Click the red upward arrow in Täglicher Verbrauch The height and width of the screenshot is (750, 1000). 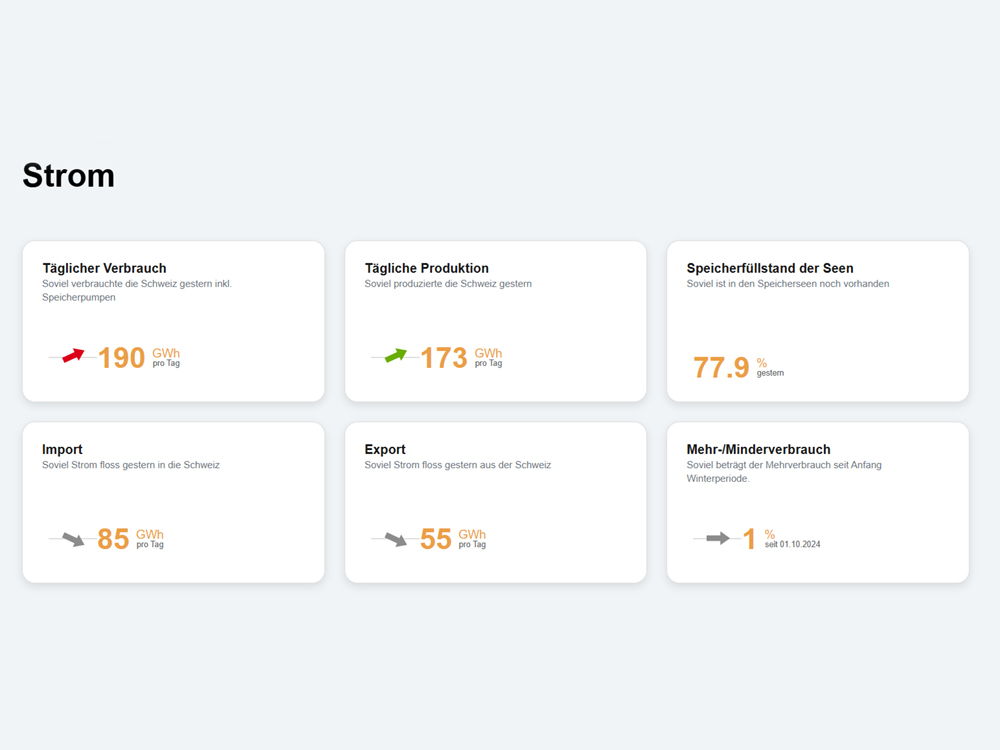pyautogui.click(x=73, y=355)
